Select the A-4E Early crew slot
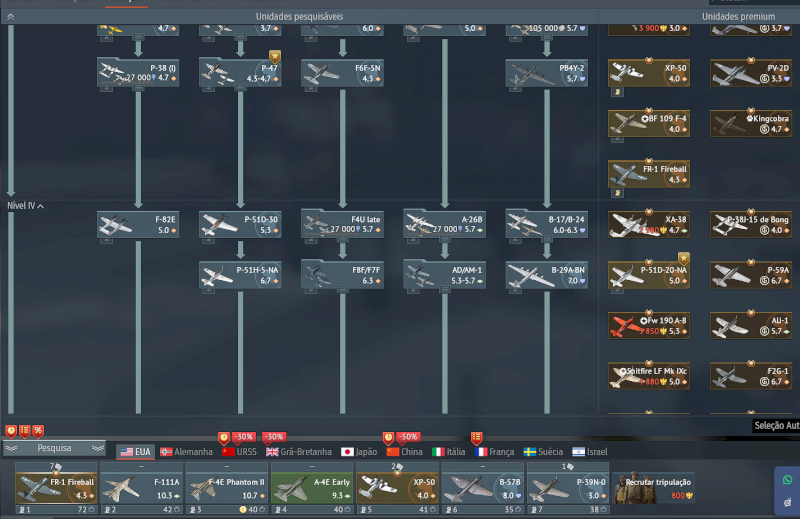The image size is (800, 519). click(312, 488)
